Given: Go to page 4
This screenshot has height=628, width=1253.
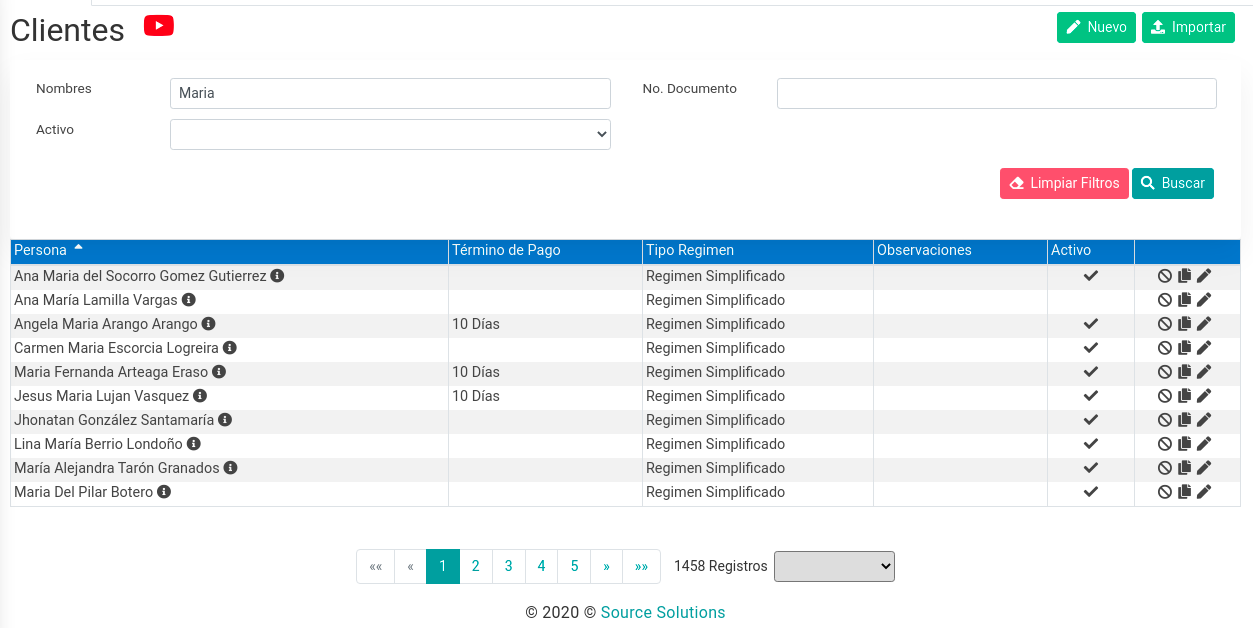Looking at the screenshot, I should pos(541,566).
